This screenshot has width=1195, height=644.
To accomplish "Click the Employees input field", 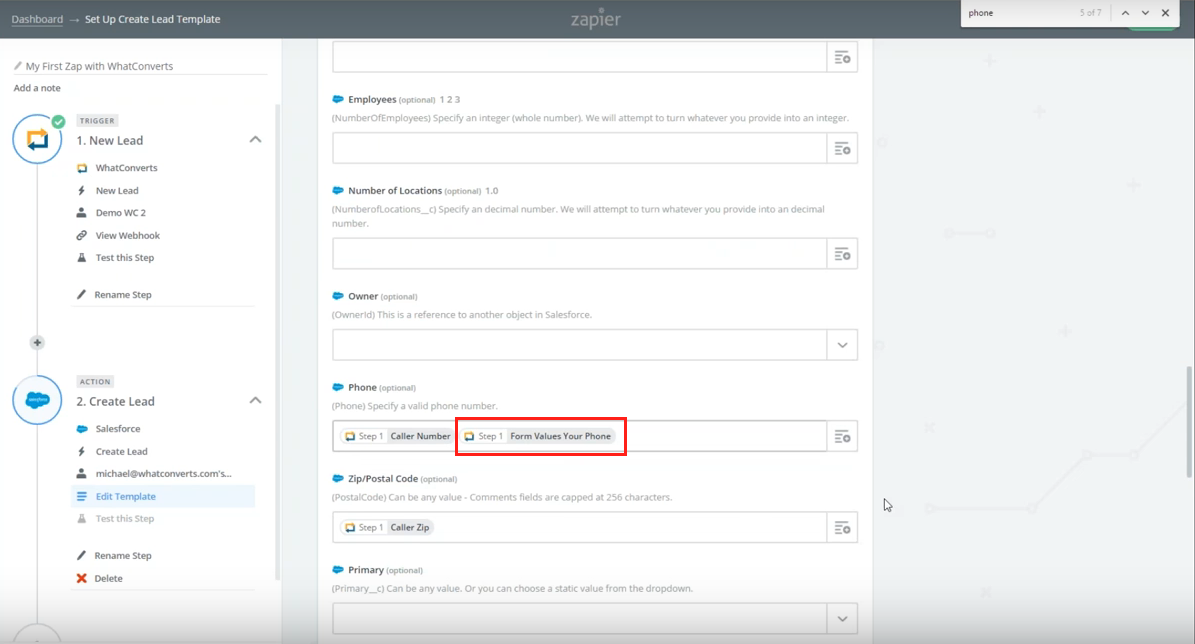I will tap(579, 148).
